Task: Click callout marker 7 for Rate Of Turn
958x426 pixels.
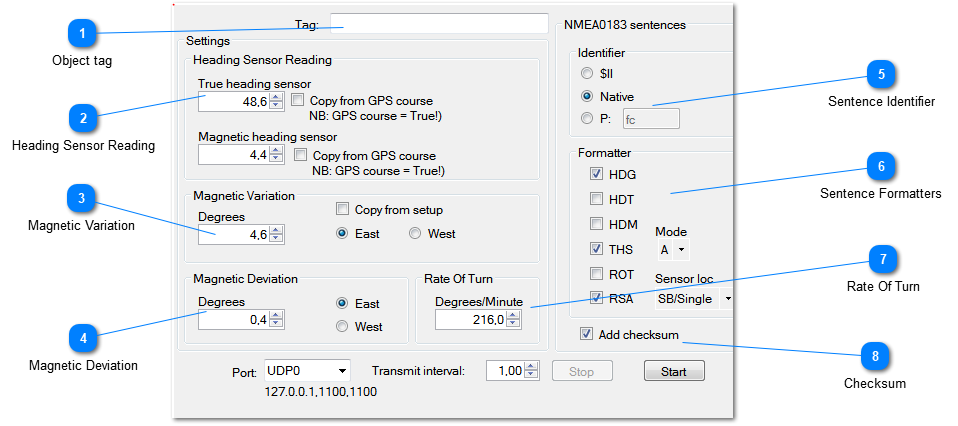Action: pyautogui.click(x=881, y=260)
